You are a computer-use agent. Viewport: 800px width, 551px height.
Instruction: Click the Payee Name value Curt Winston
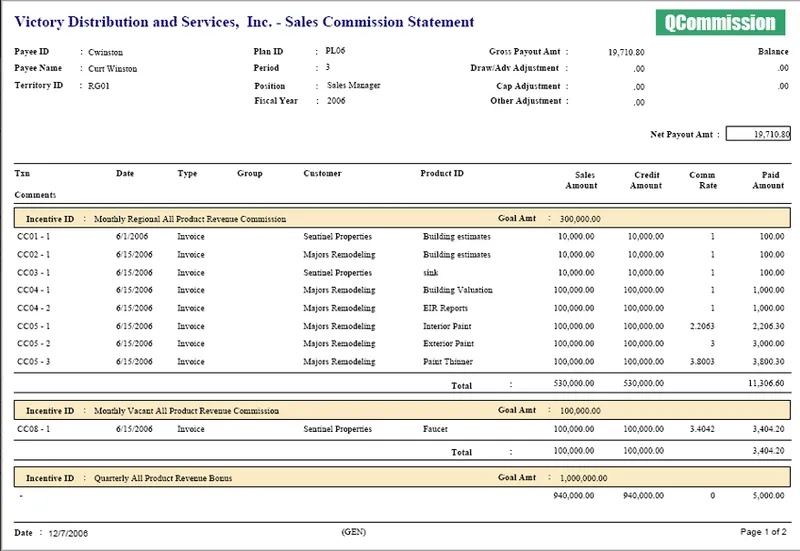point(113,68)
